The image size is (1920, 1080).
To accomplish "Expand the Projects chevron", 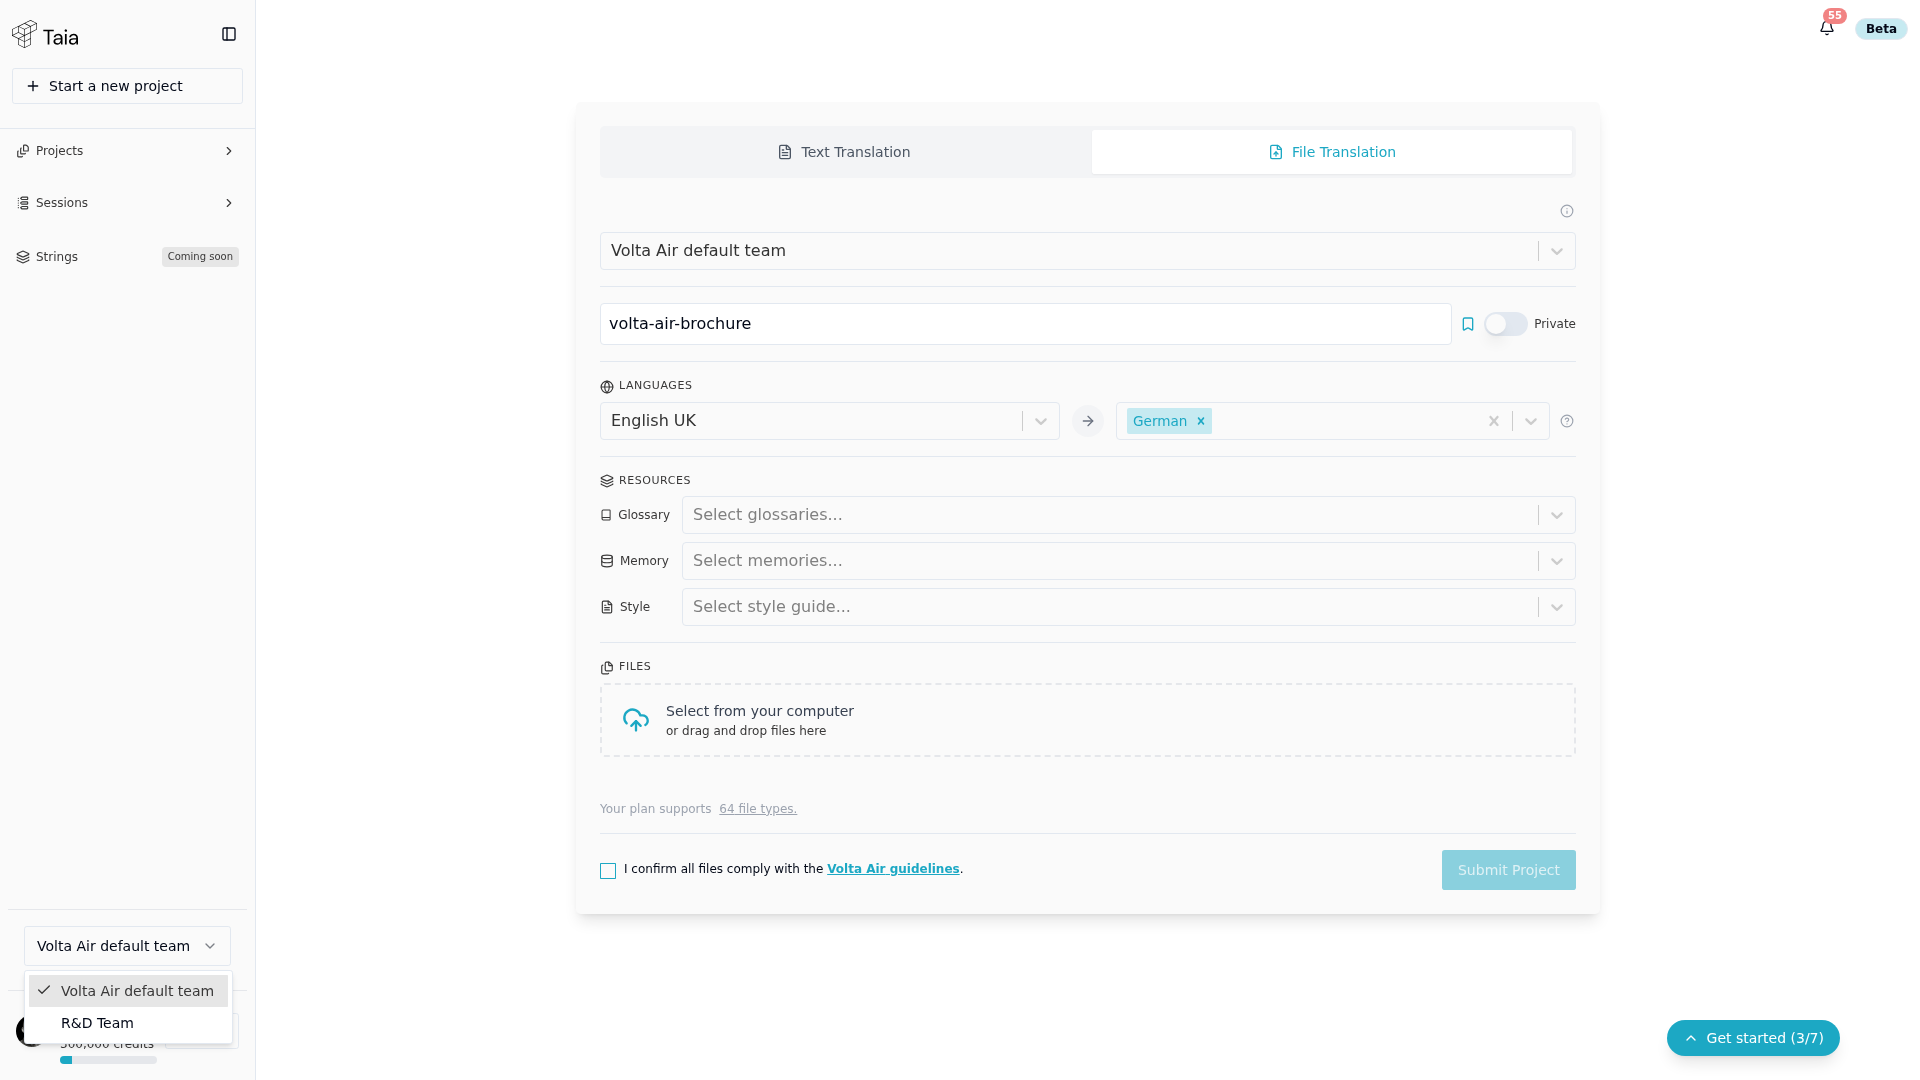I will pos(229,151).
